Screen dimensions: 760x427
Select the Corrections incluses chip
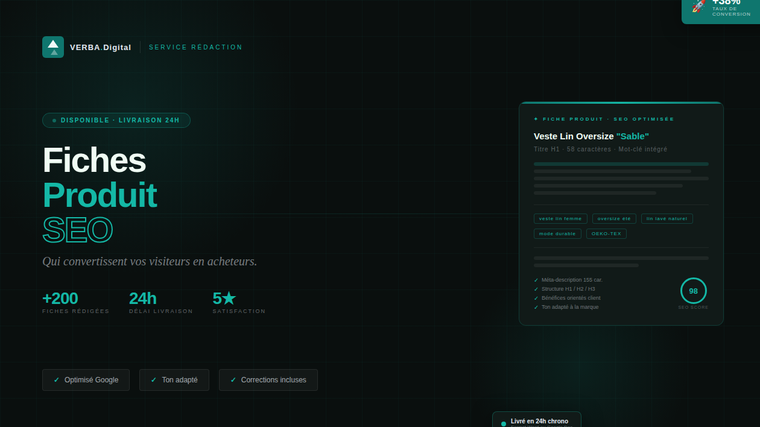[x=268, y=380]
